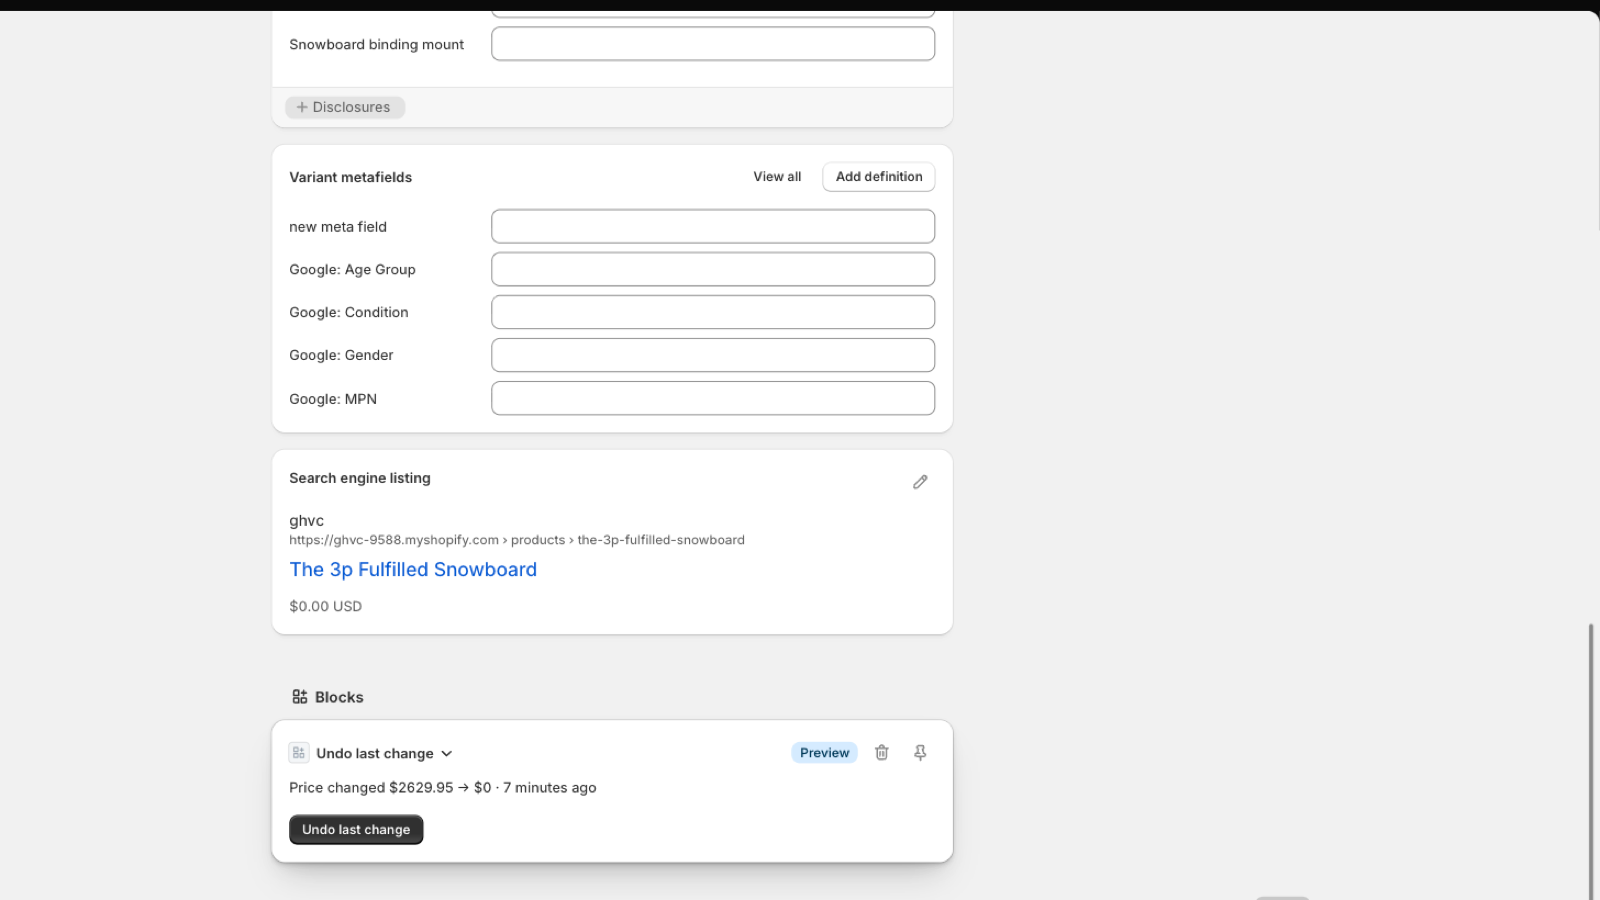Click the pencil edit icon for Search engine listing
This screenshot has height=900, width=1600.
coord(920,482)
